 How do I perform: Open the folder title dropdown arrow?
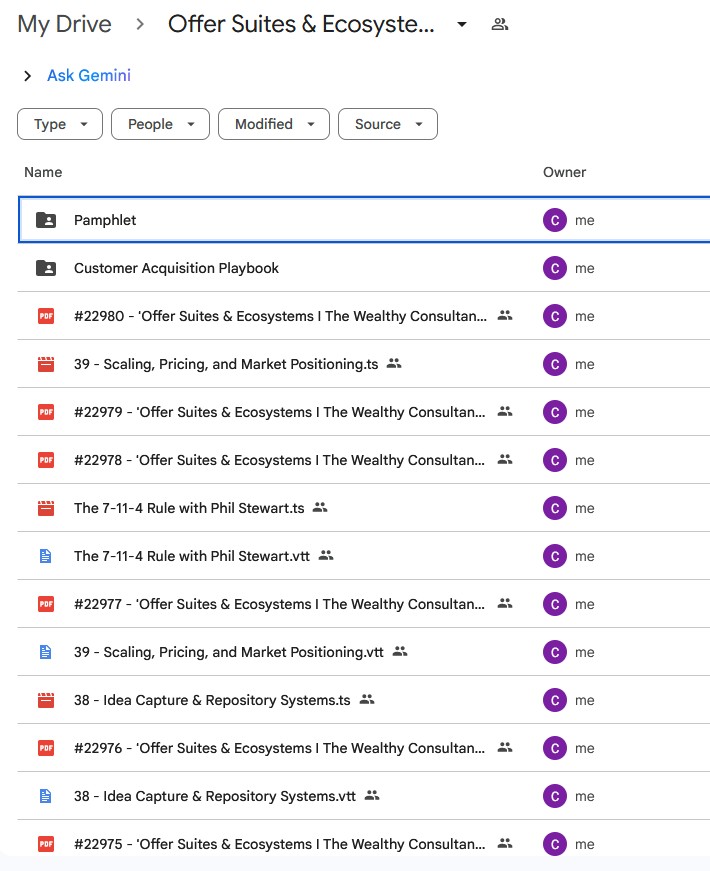coord(462,25)
